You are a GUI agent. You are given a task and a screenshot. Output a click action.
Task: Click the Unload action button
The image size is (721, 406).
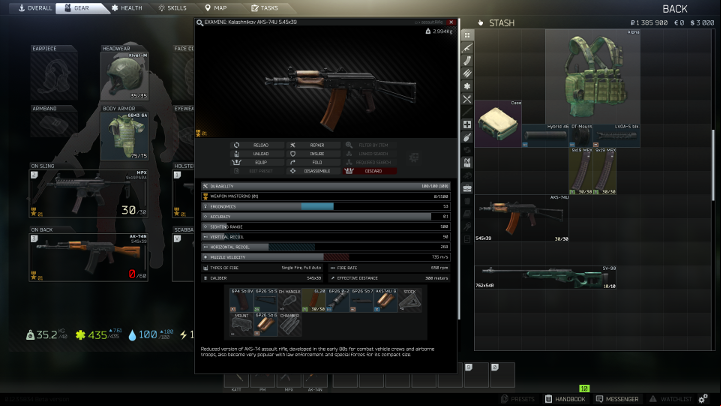click(257, 154)
